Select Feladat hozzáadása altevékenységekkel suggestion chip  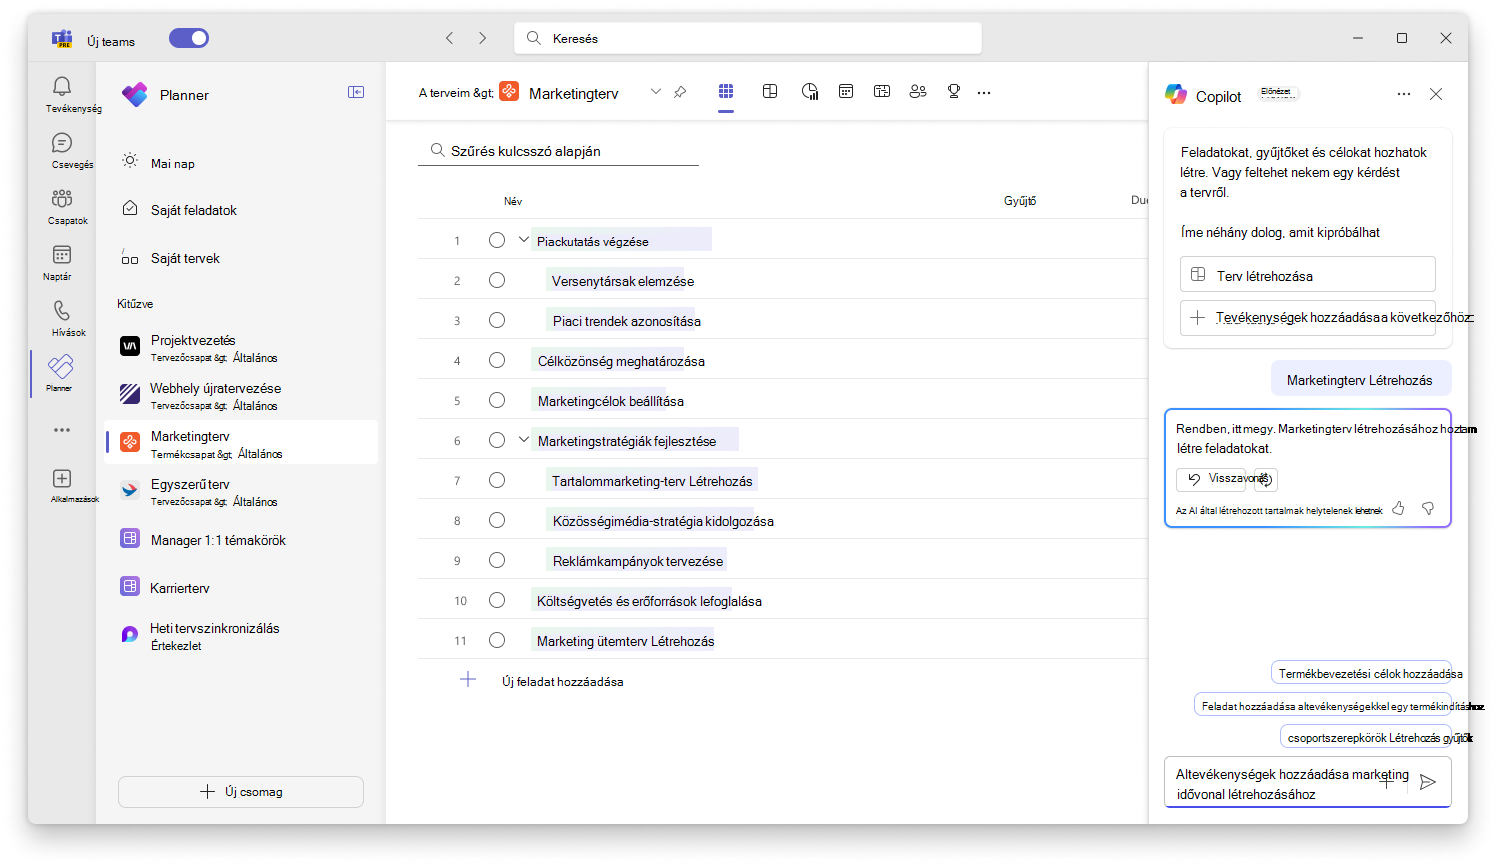click(x=1323, y=705)
